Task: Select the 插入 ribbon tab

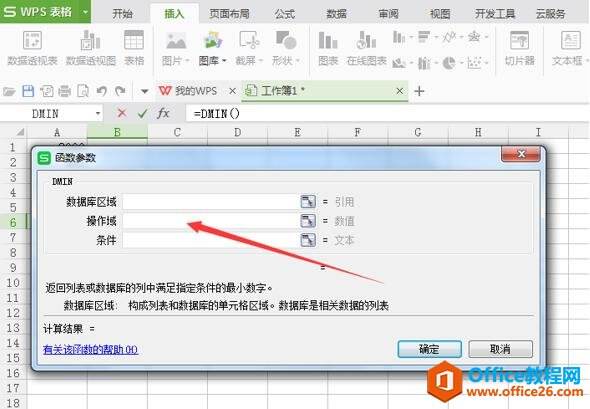Action: [174, 14]
